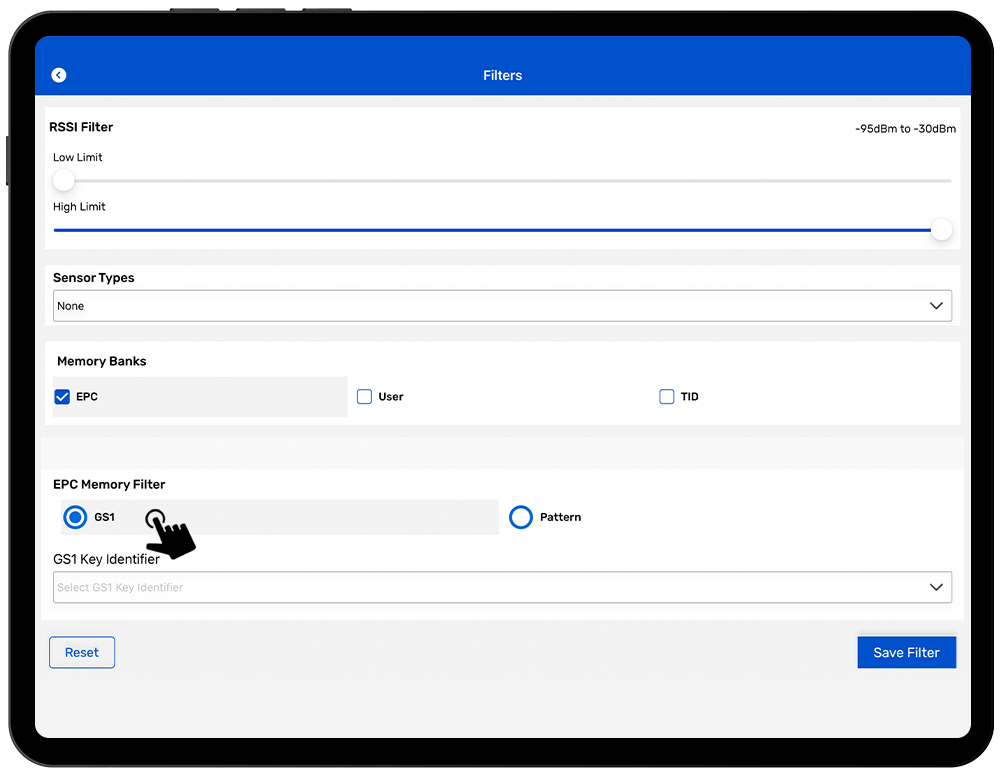Click the Pattern option label
Screen dimensions: 1000x774
[x=560, y=517]
